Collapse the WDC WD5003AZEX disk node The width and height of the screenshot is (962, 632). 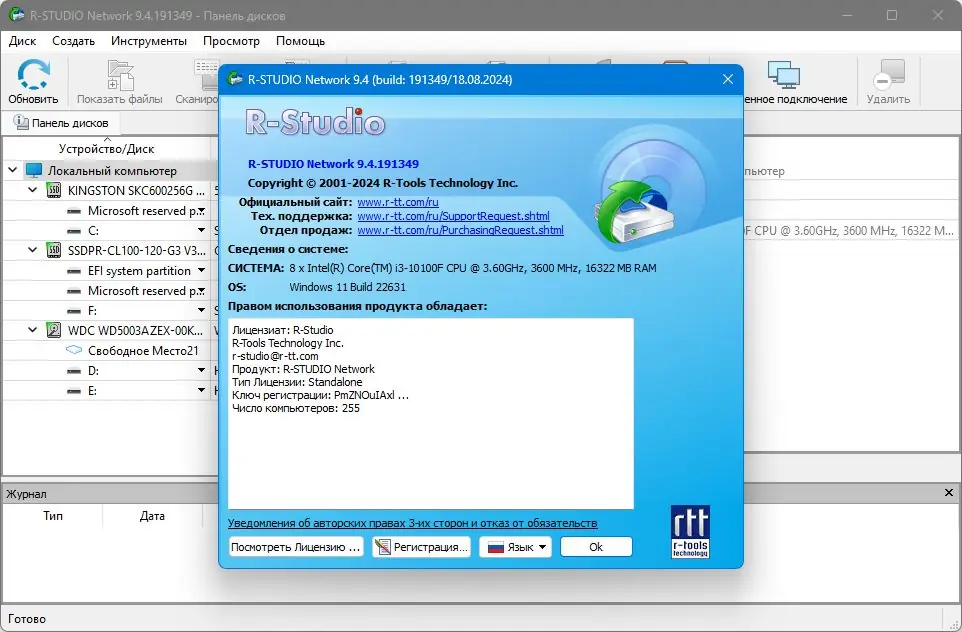point(33,330)
